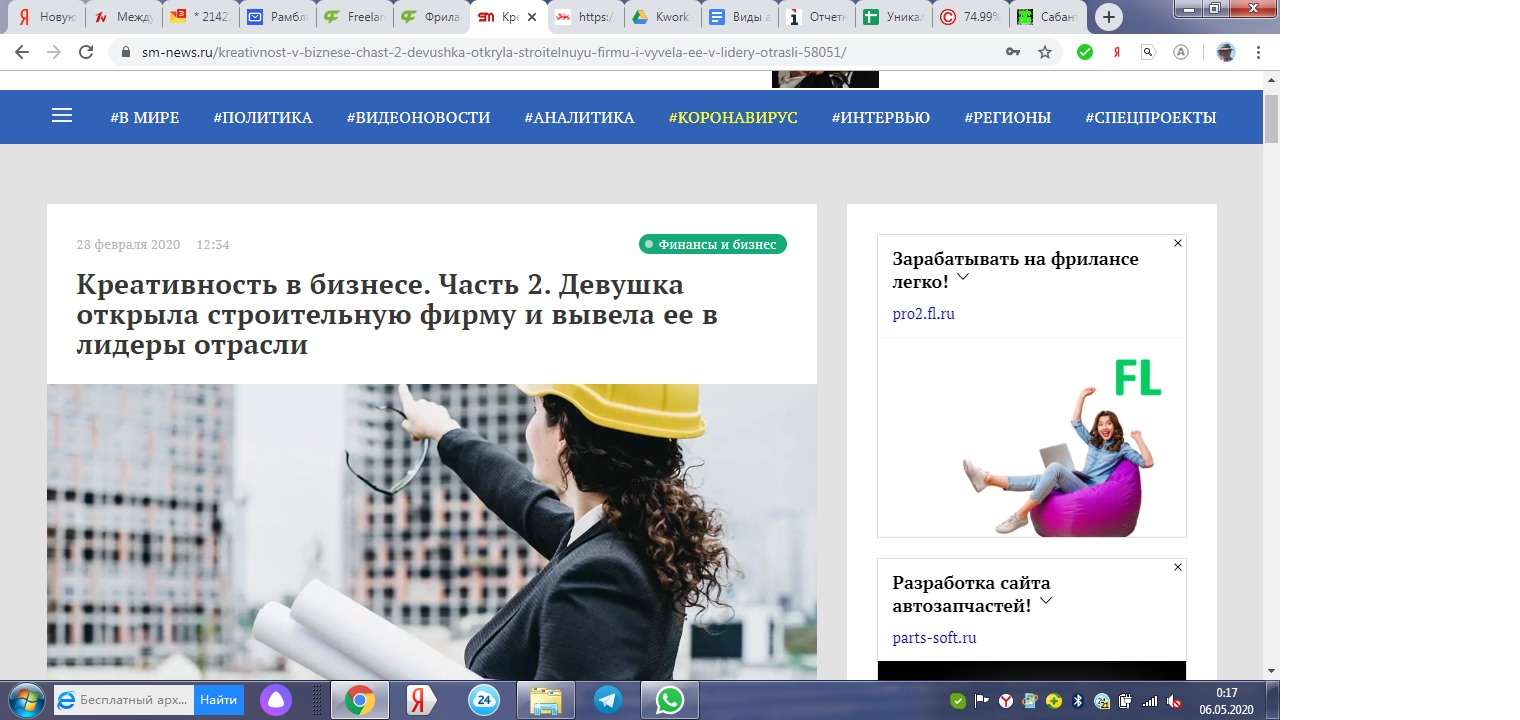Click the taskbar search field 'Бесплатный арх...'
This screenshot has width=1520, height=720.
click(124, 700)
